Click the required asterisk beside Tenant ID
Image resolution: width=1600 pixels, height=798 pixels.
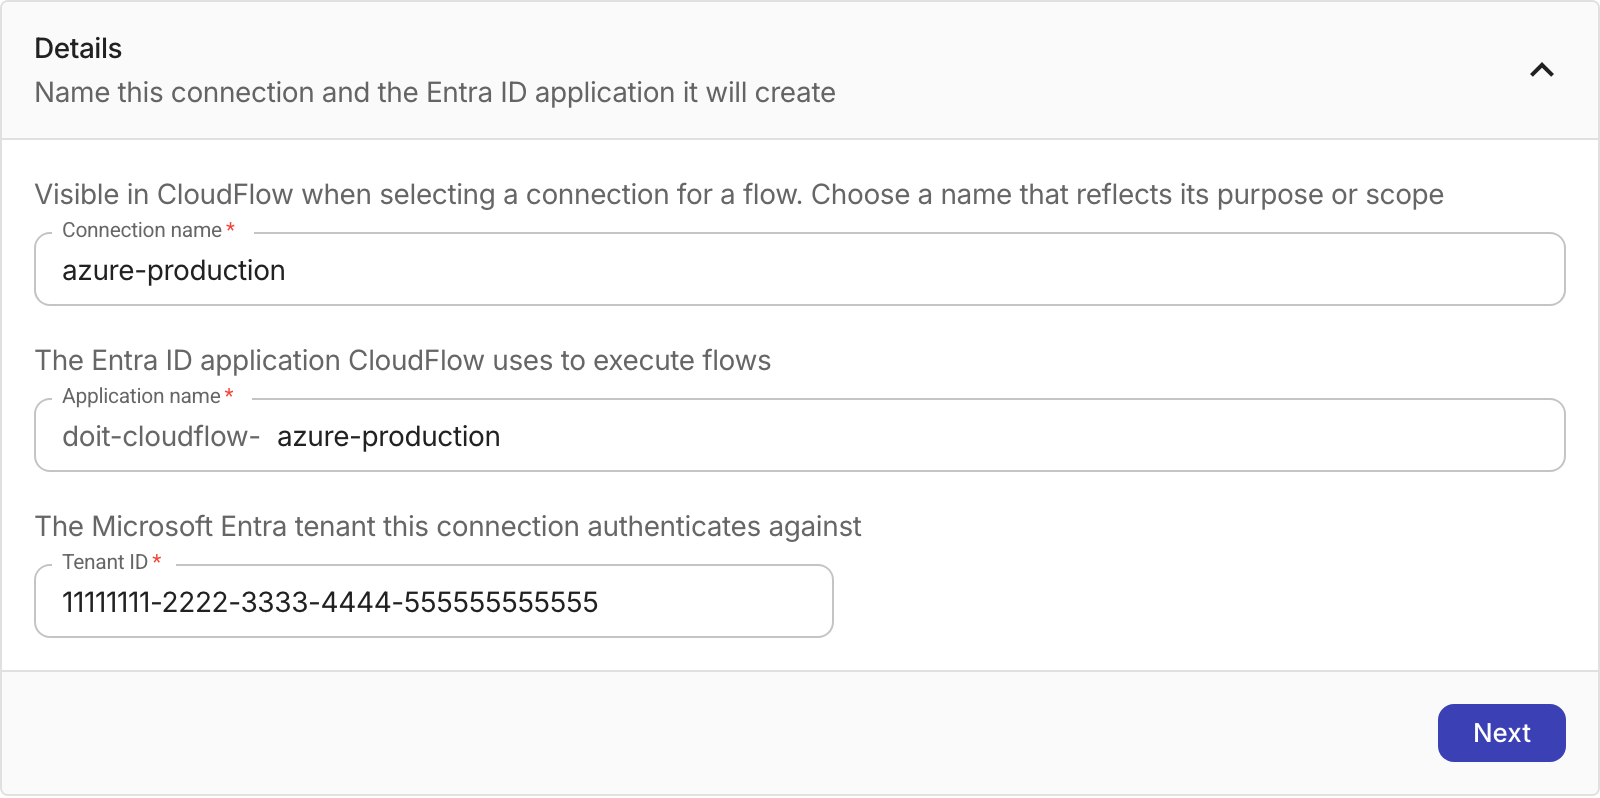(157, 561)
